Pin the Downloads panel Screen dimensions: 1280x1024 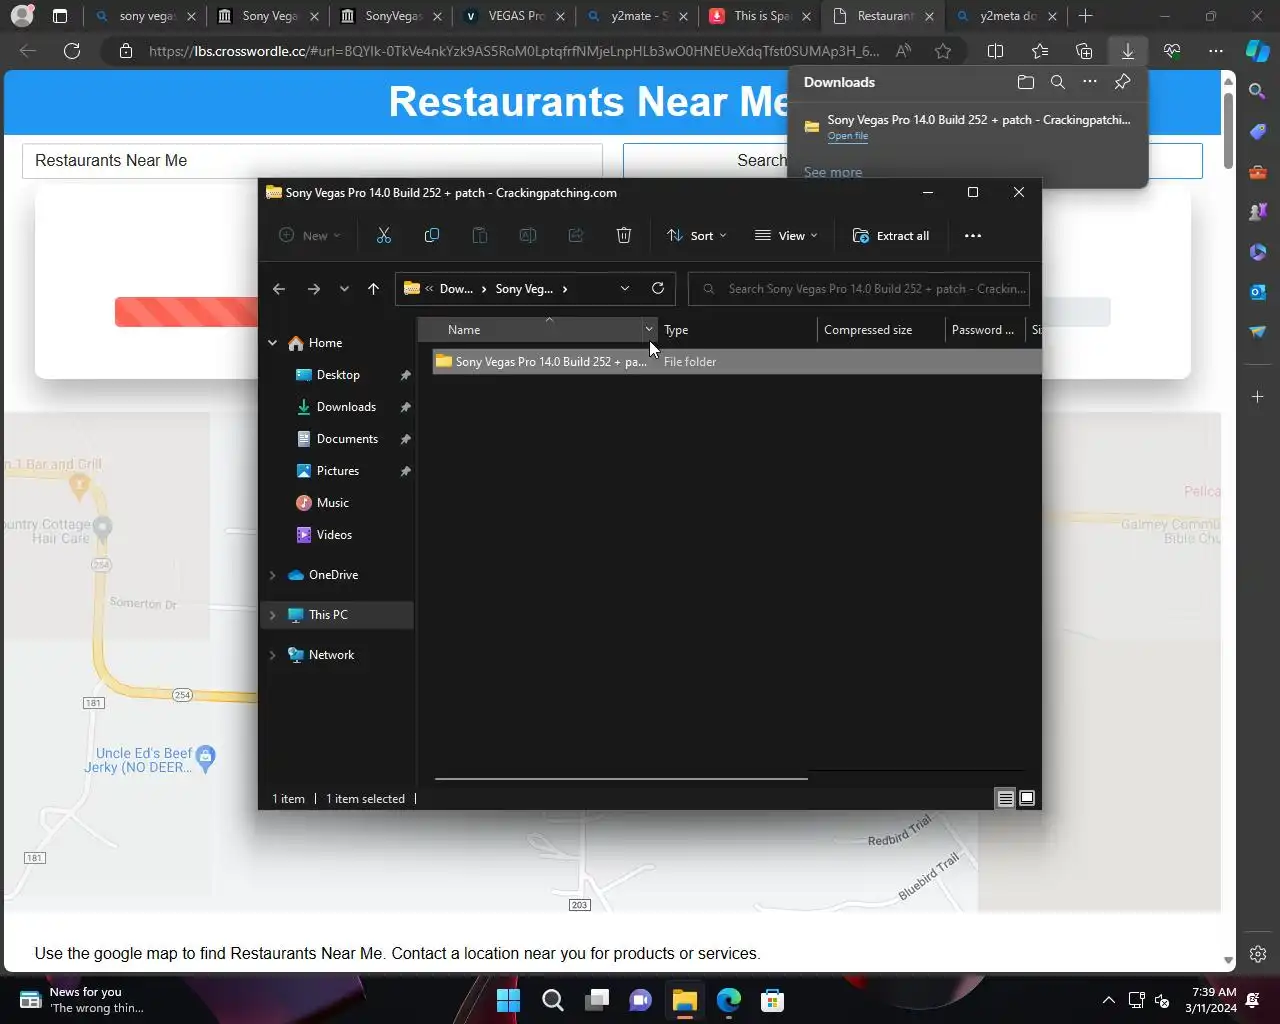(1123, 82)
